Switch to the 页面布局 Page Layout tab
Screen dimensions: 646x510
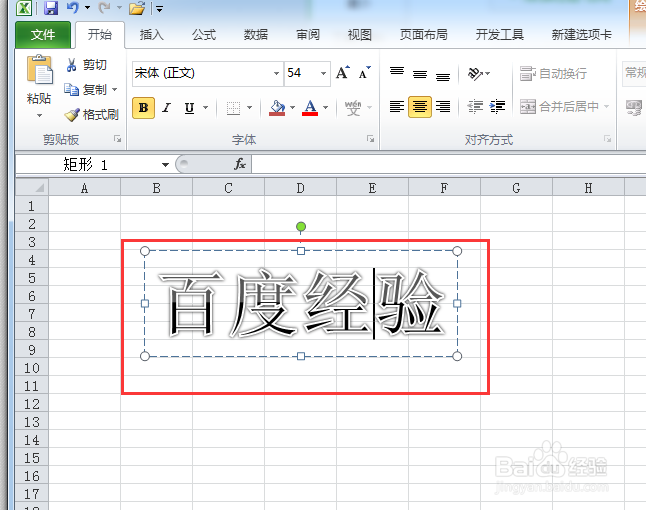[424, 35]
